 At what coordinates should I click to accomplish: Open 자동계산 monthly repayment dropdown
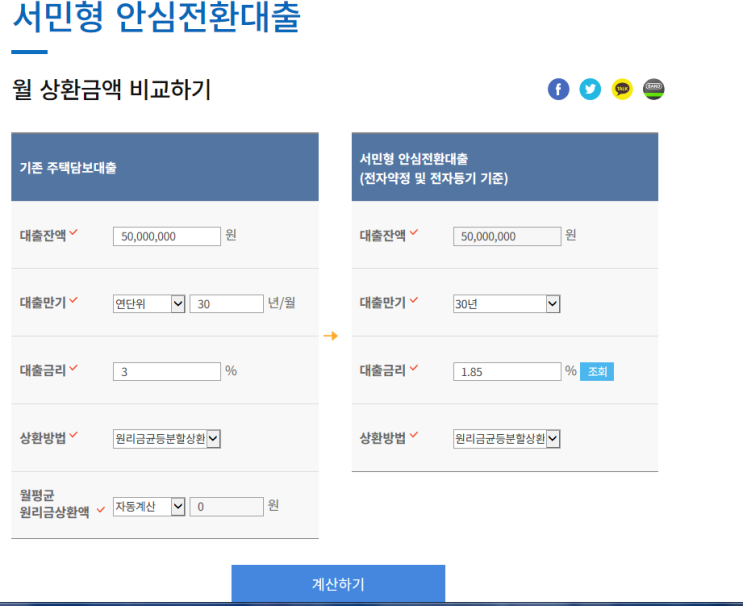coord(149,507)
